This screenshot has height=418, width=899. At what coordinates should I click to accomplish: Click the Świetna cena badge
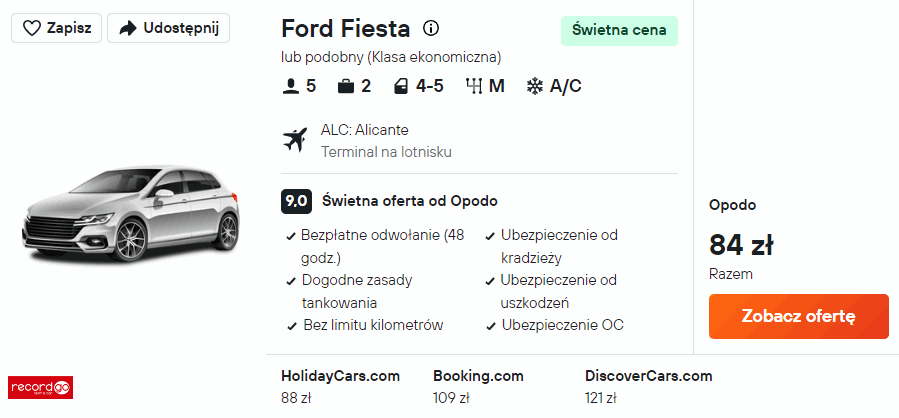coord(619,30)
